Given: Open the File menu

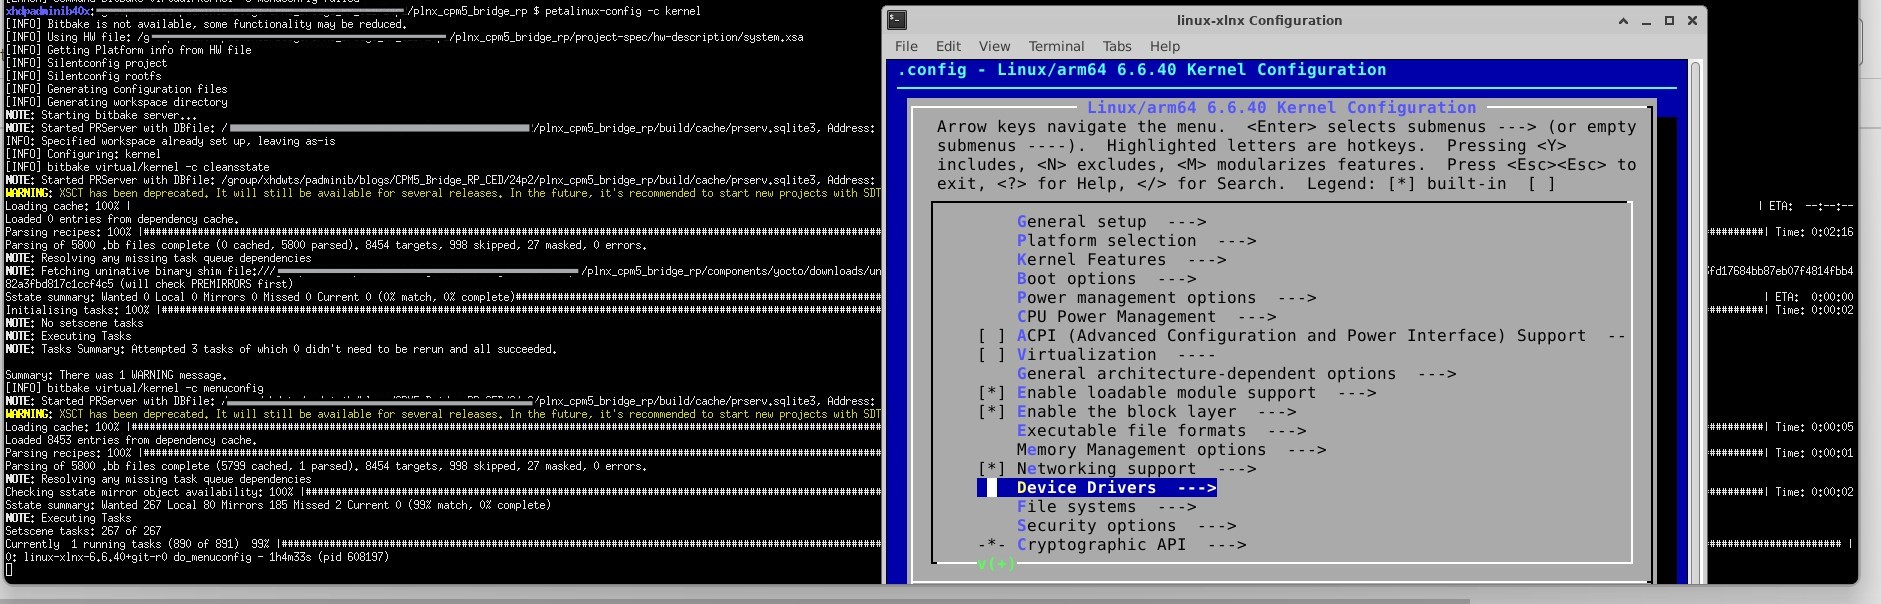Looking at the screenshot, I should point(906,46).
